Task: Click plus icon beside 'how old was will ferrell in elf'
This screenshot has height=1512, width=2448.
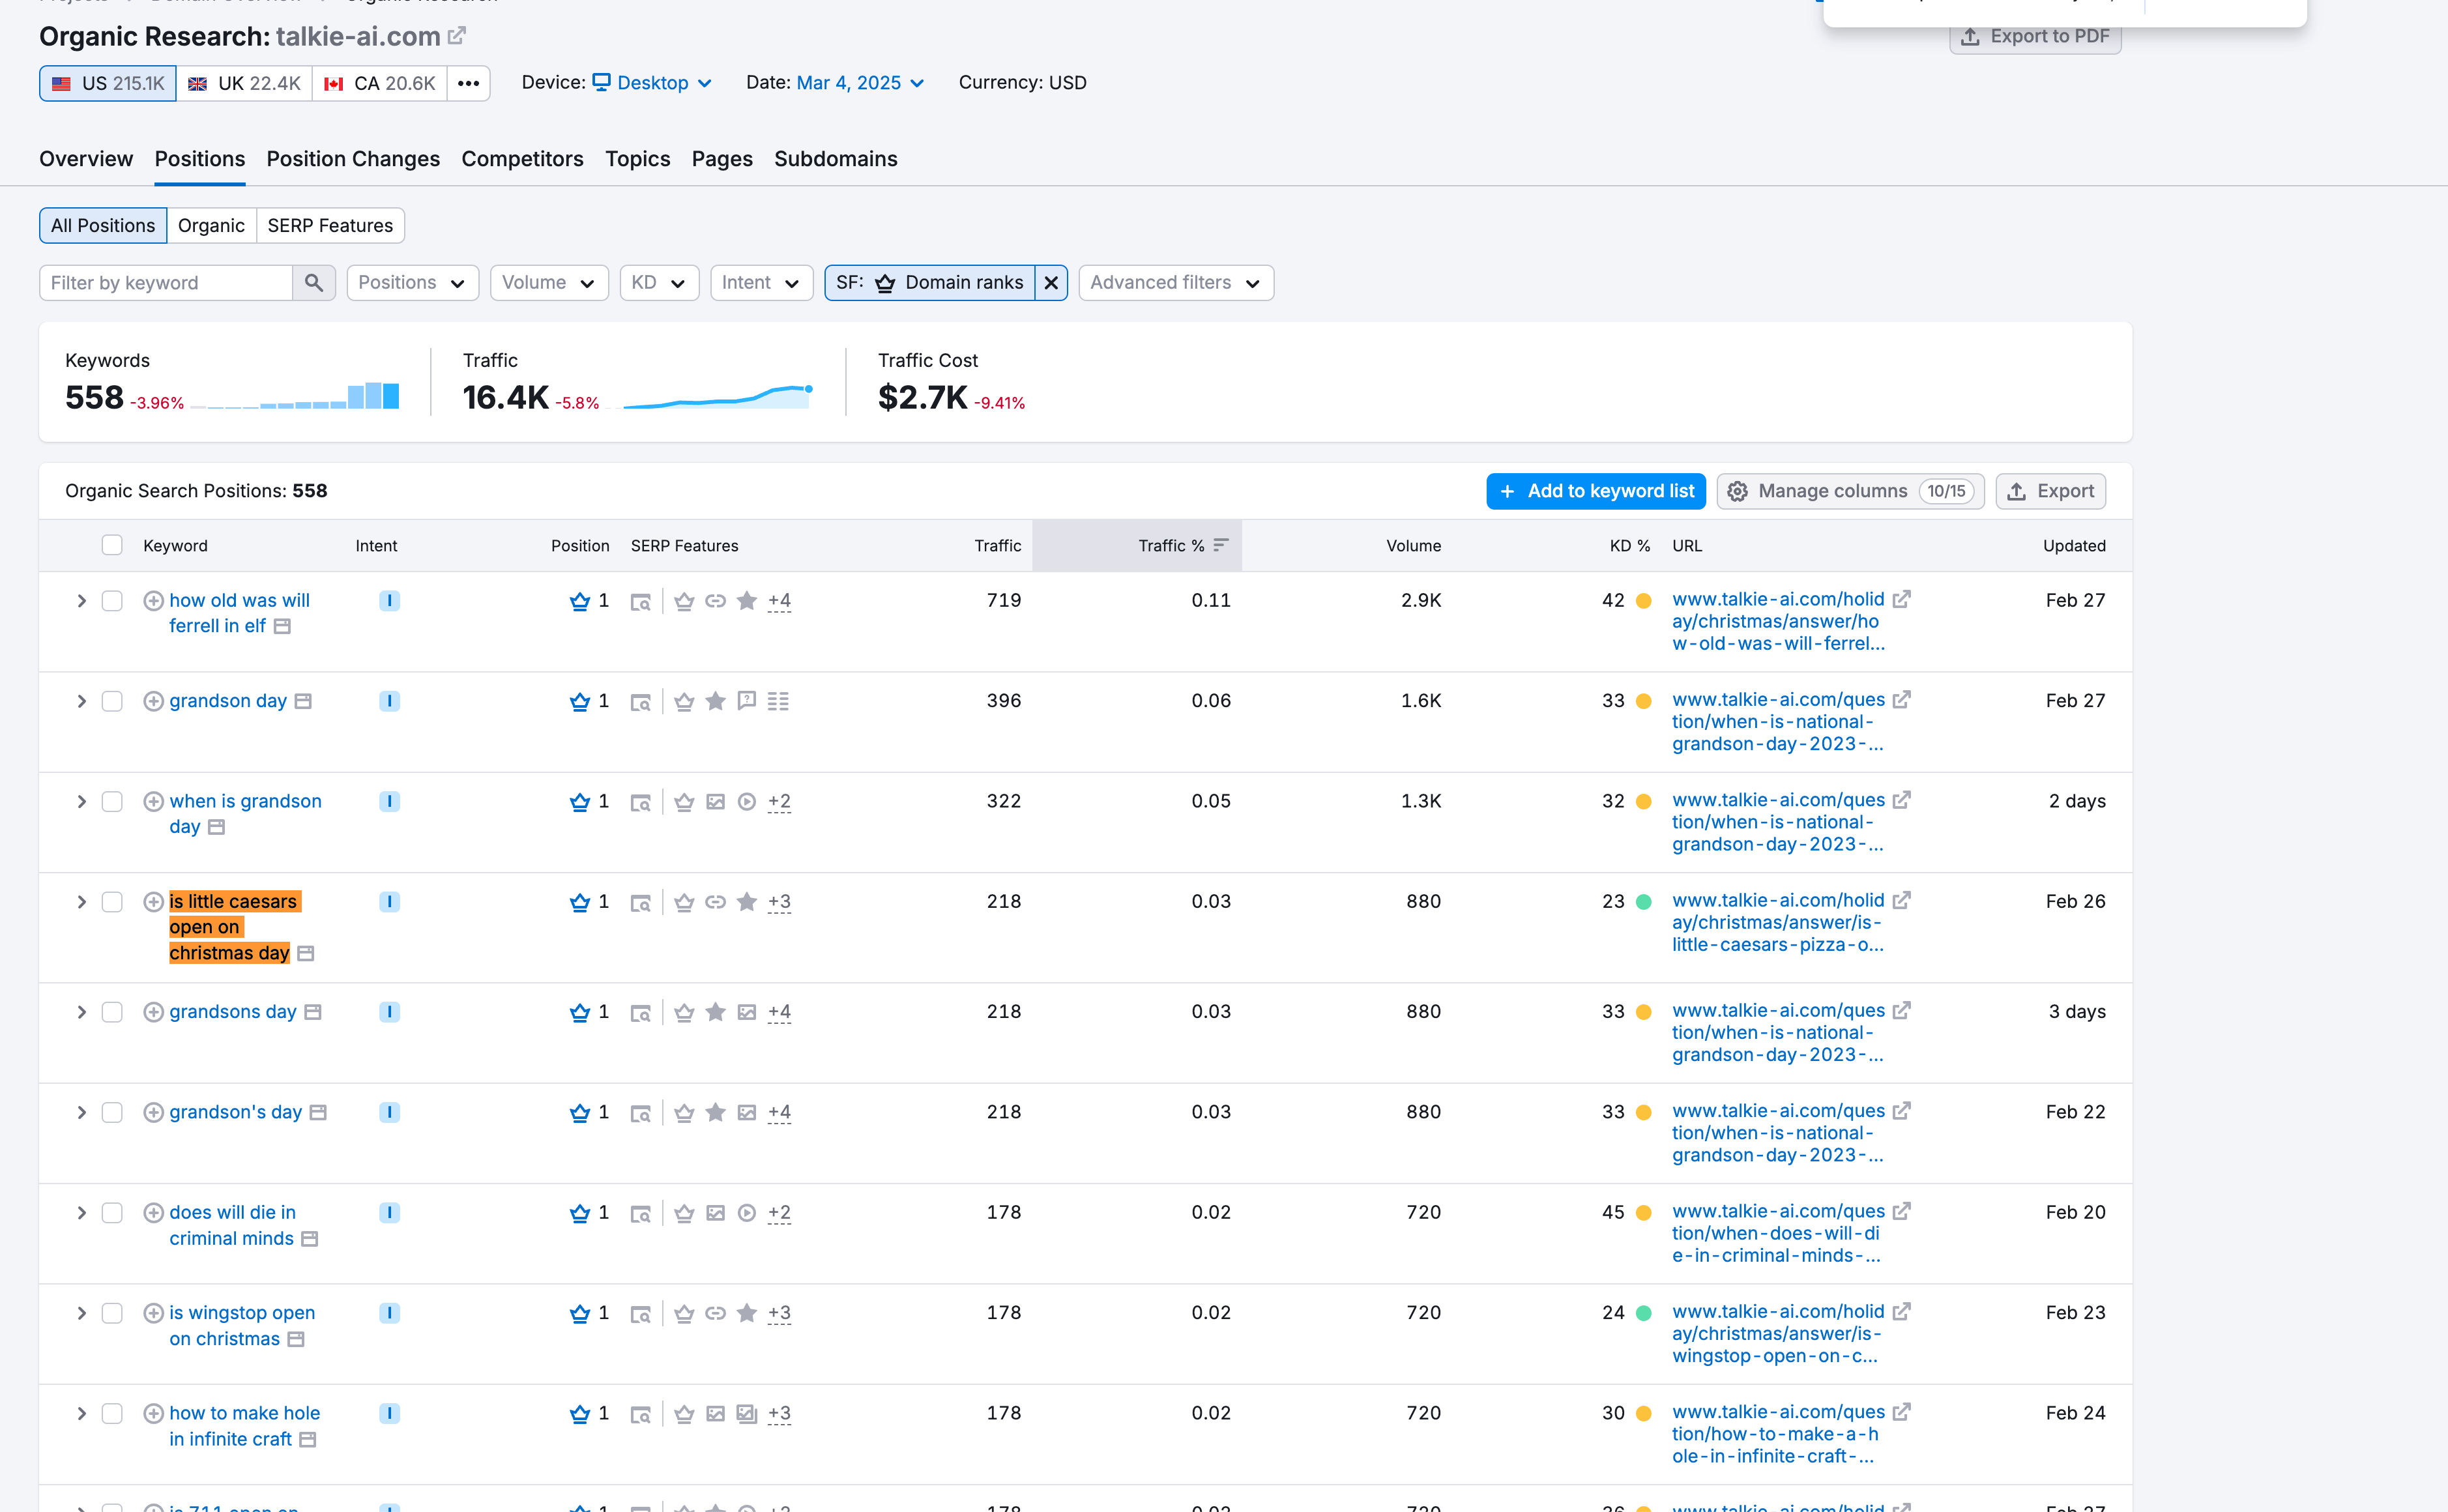Action: tap(153, 601)
